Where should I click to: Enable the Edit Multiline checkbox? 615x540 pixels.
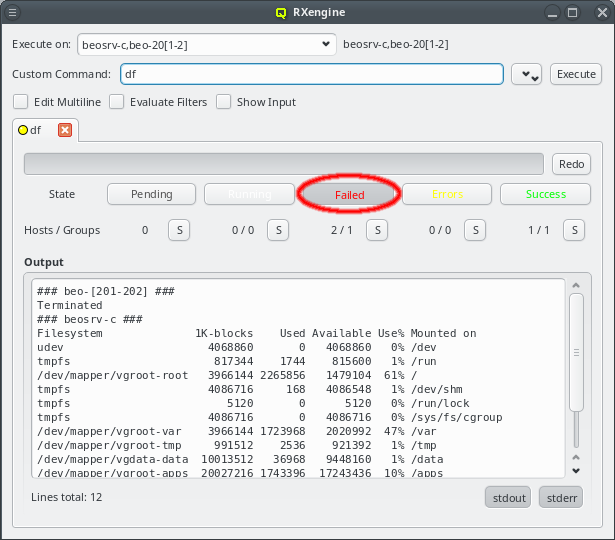click(x=20, y=102)
